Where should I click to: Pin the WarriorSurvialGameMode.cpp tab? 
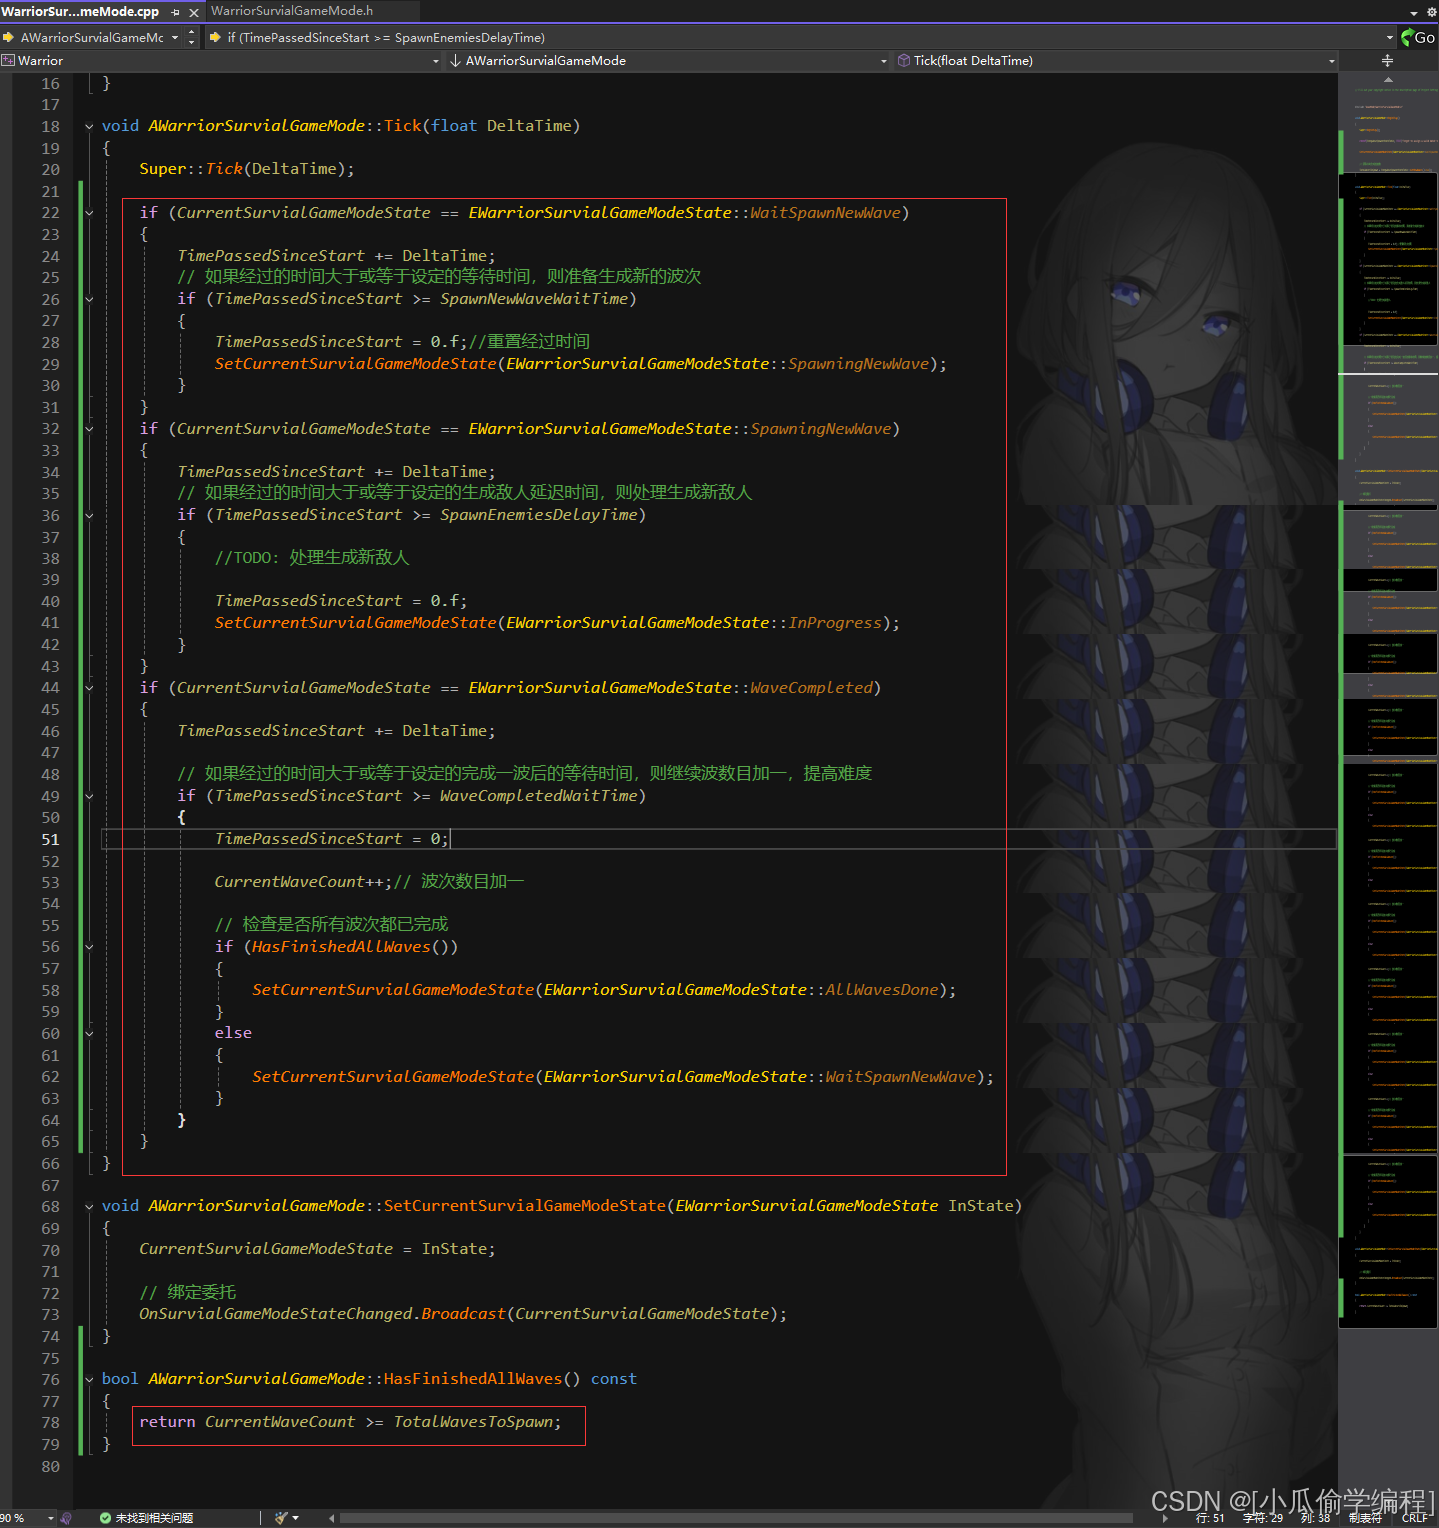pyautogui.click(x=176, y=12)
